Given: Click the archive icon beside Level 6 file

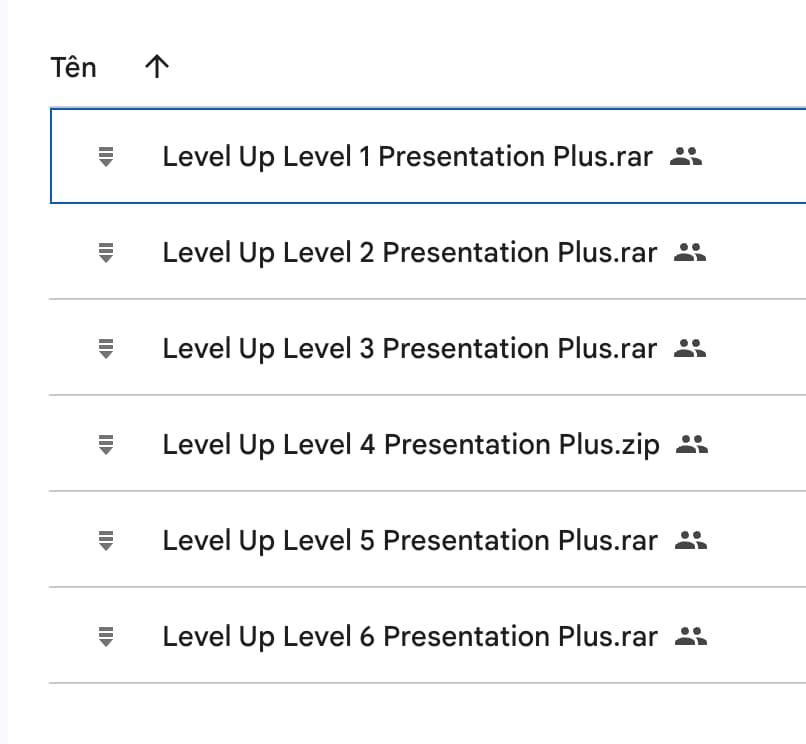Looking at the screenshot, I should tap(105, 636).
